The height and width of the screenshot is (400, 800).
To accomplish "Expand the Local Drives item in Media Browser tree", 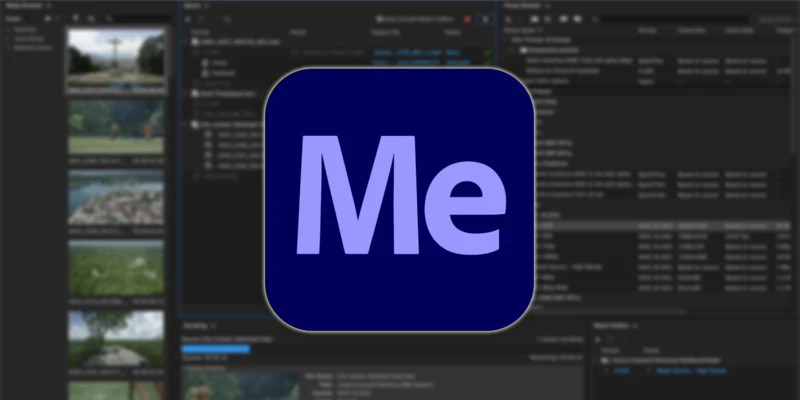I will pyautogui.click(x=9, y=38).
